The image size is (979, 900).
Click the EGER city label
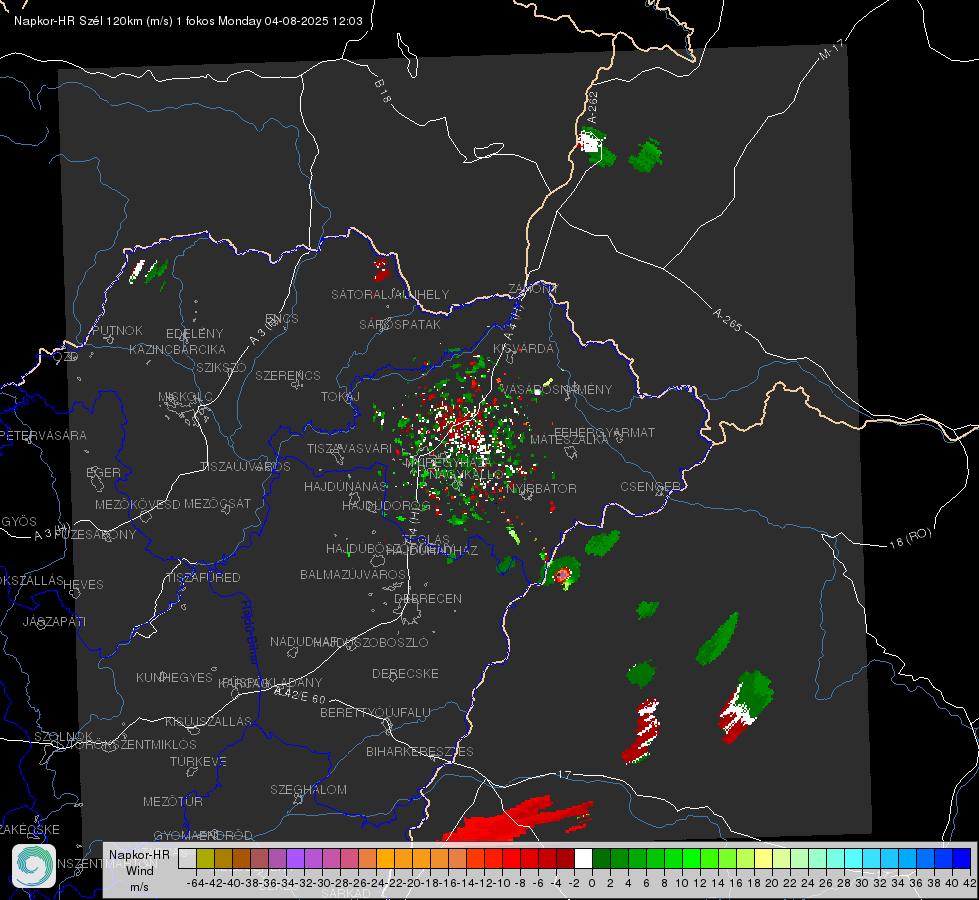[104, 473]
